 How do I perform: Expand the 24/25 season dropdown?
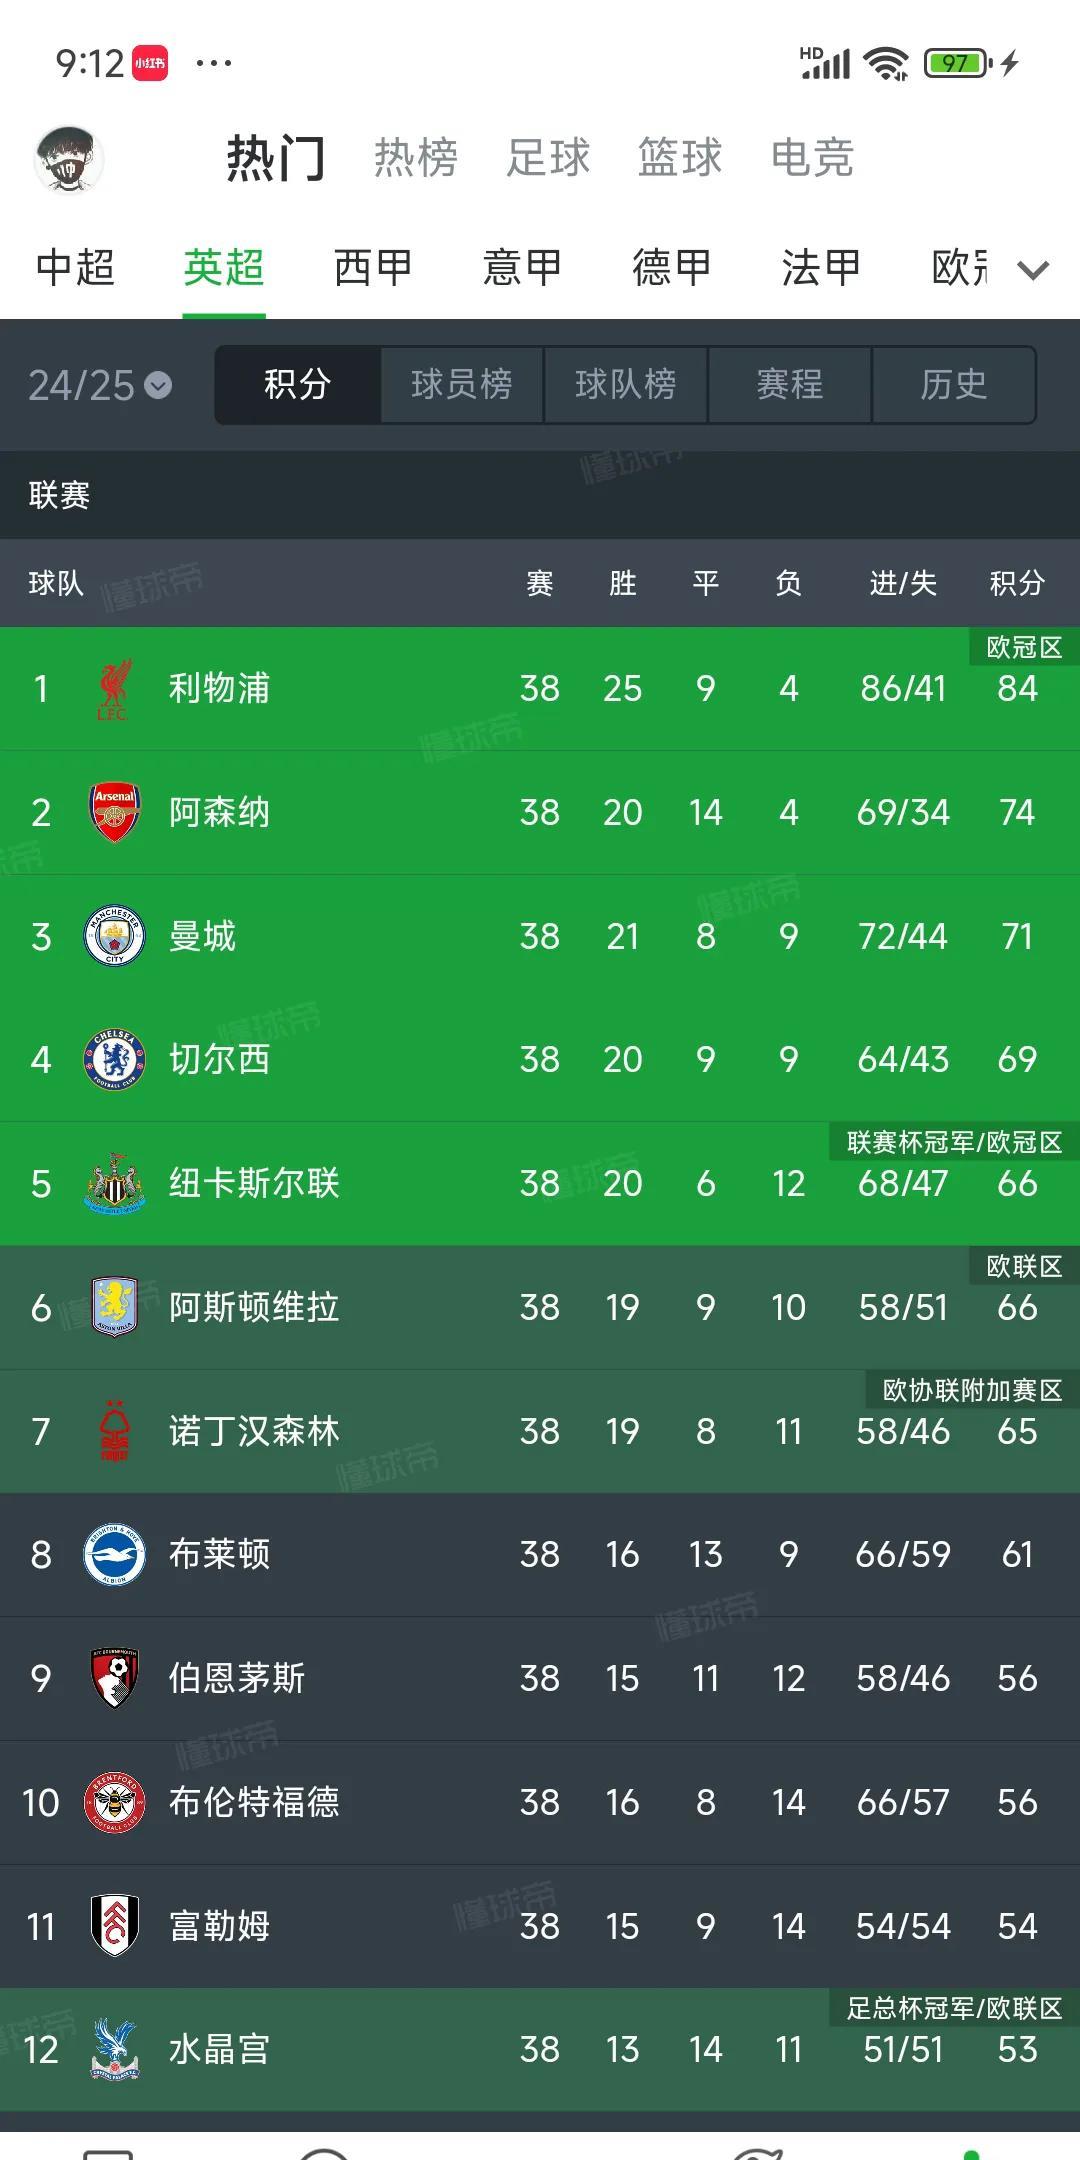pyautogui.click(x=100, y=385)
